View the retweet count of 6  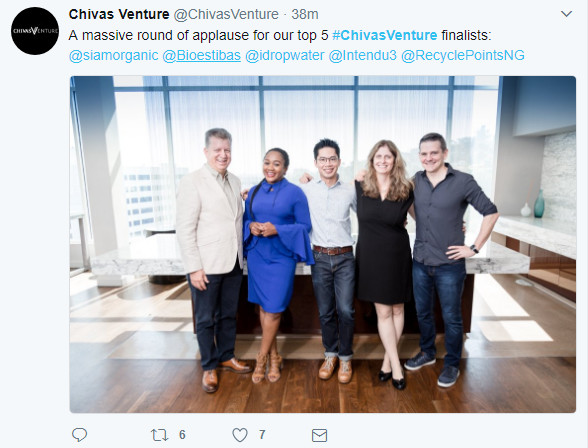(x=182, y=435)
